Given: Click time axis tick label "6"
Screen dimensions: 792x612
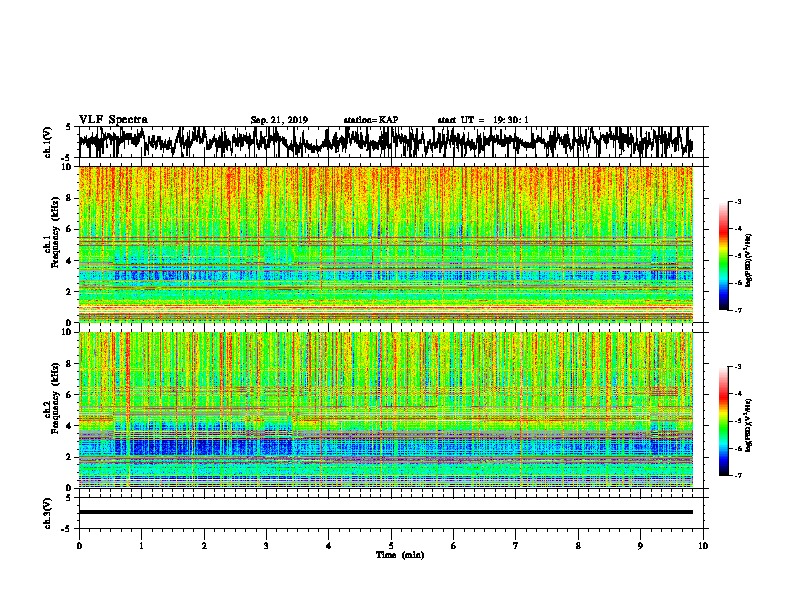Looking at the screenshot, I should [x=454, y=546].
